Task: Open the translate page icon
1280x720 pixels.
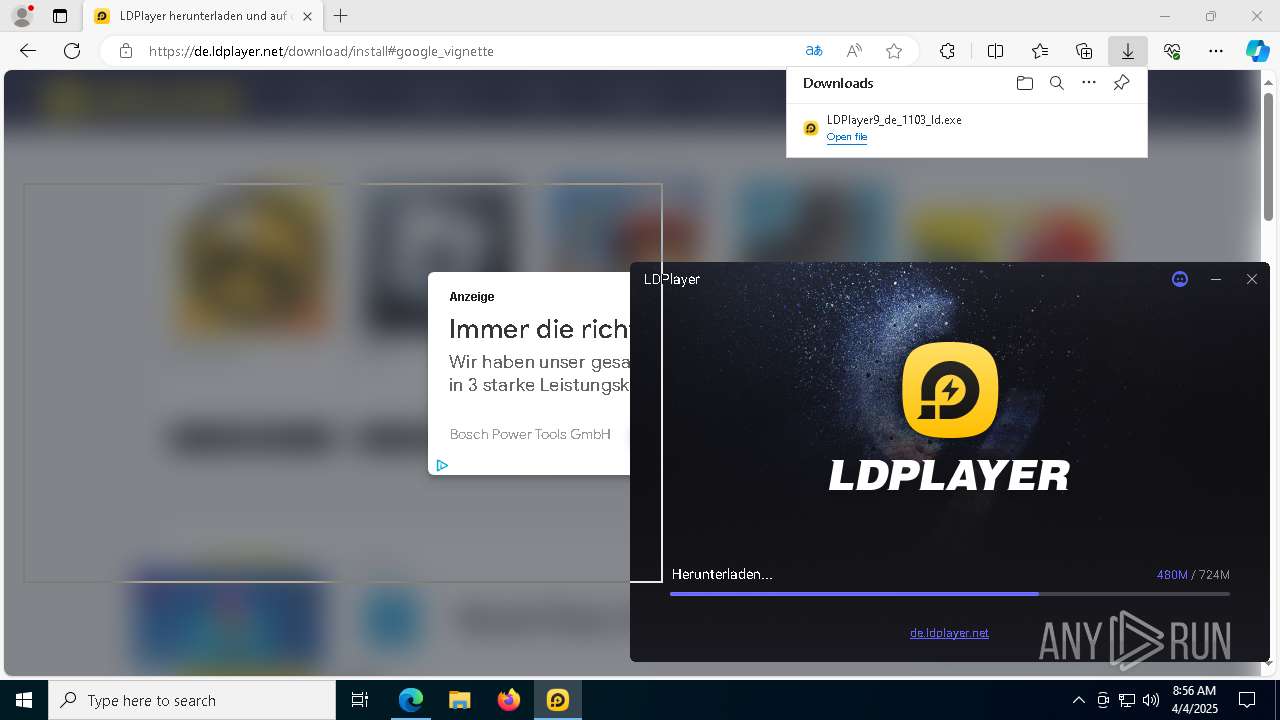Action: coord(814,51)
